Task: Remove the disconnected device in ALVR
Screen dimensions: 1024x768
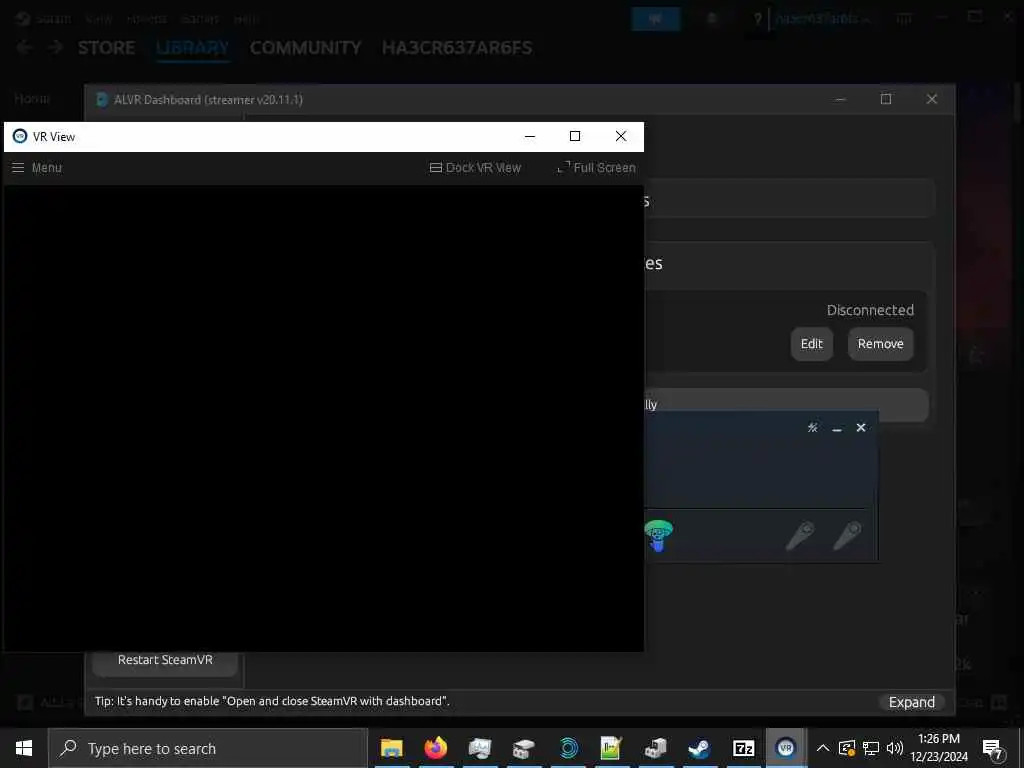Action: 880,344
